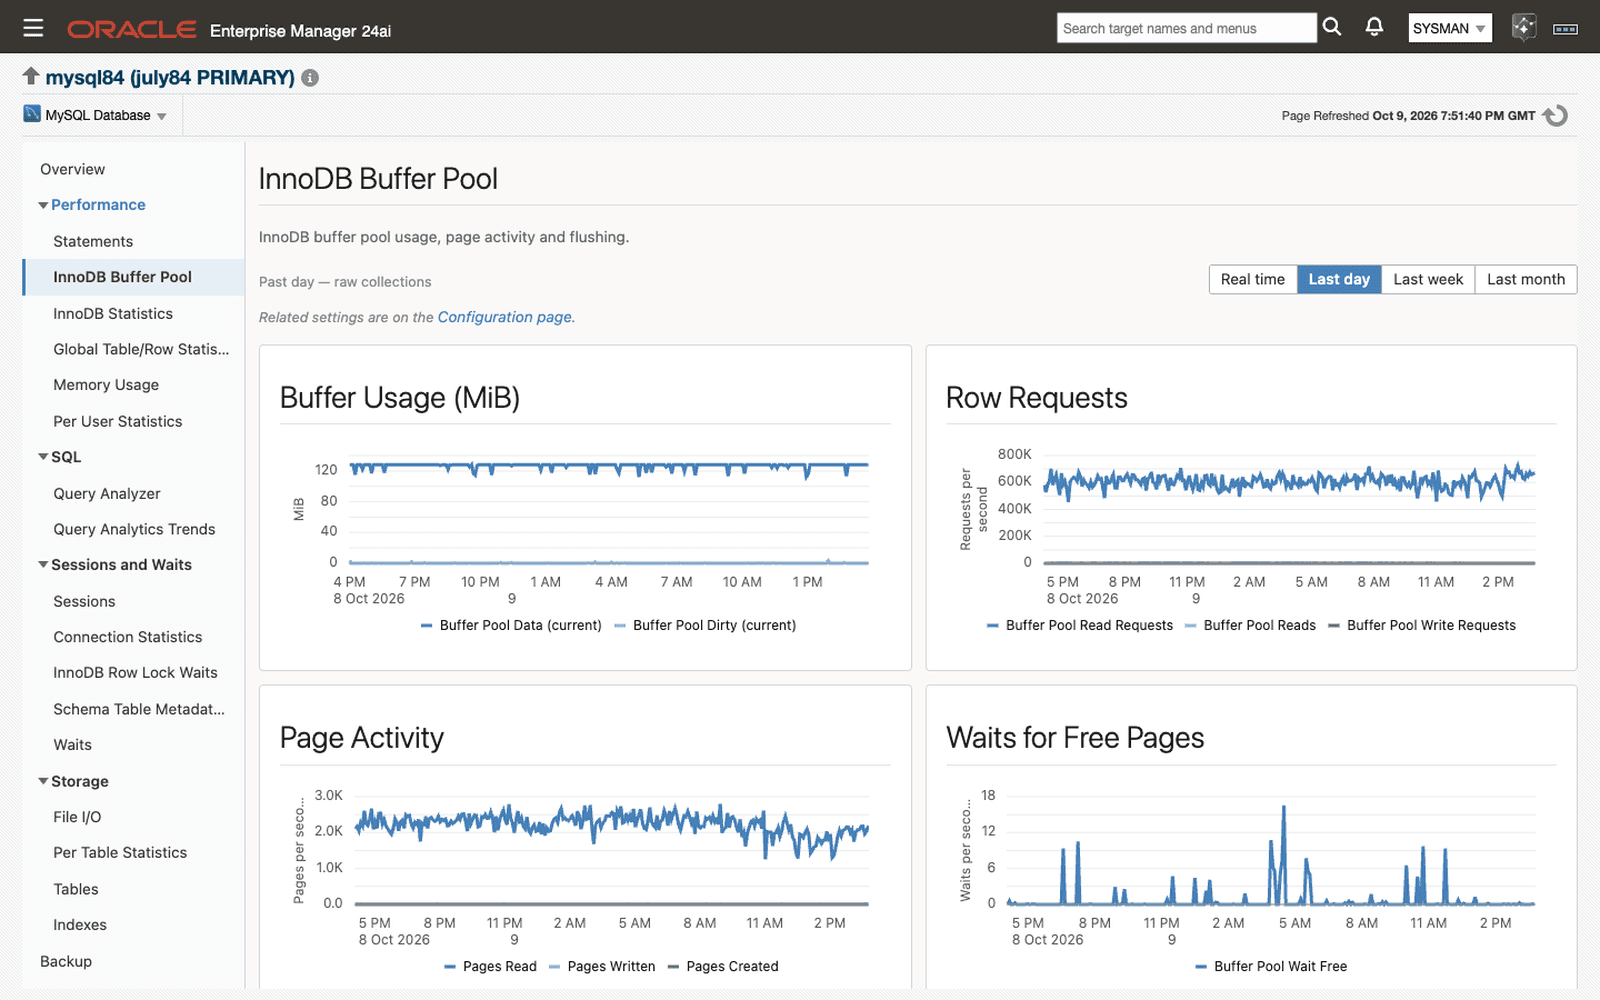Select the Last day range
This screenshot has height=1000, width=1600.
point(1339,279)
